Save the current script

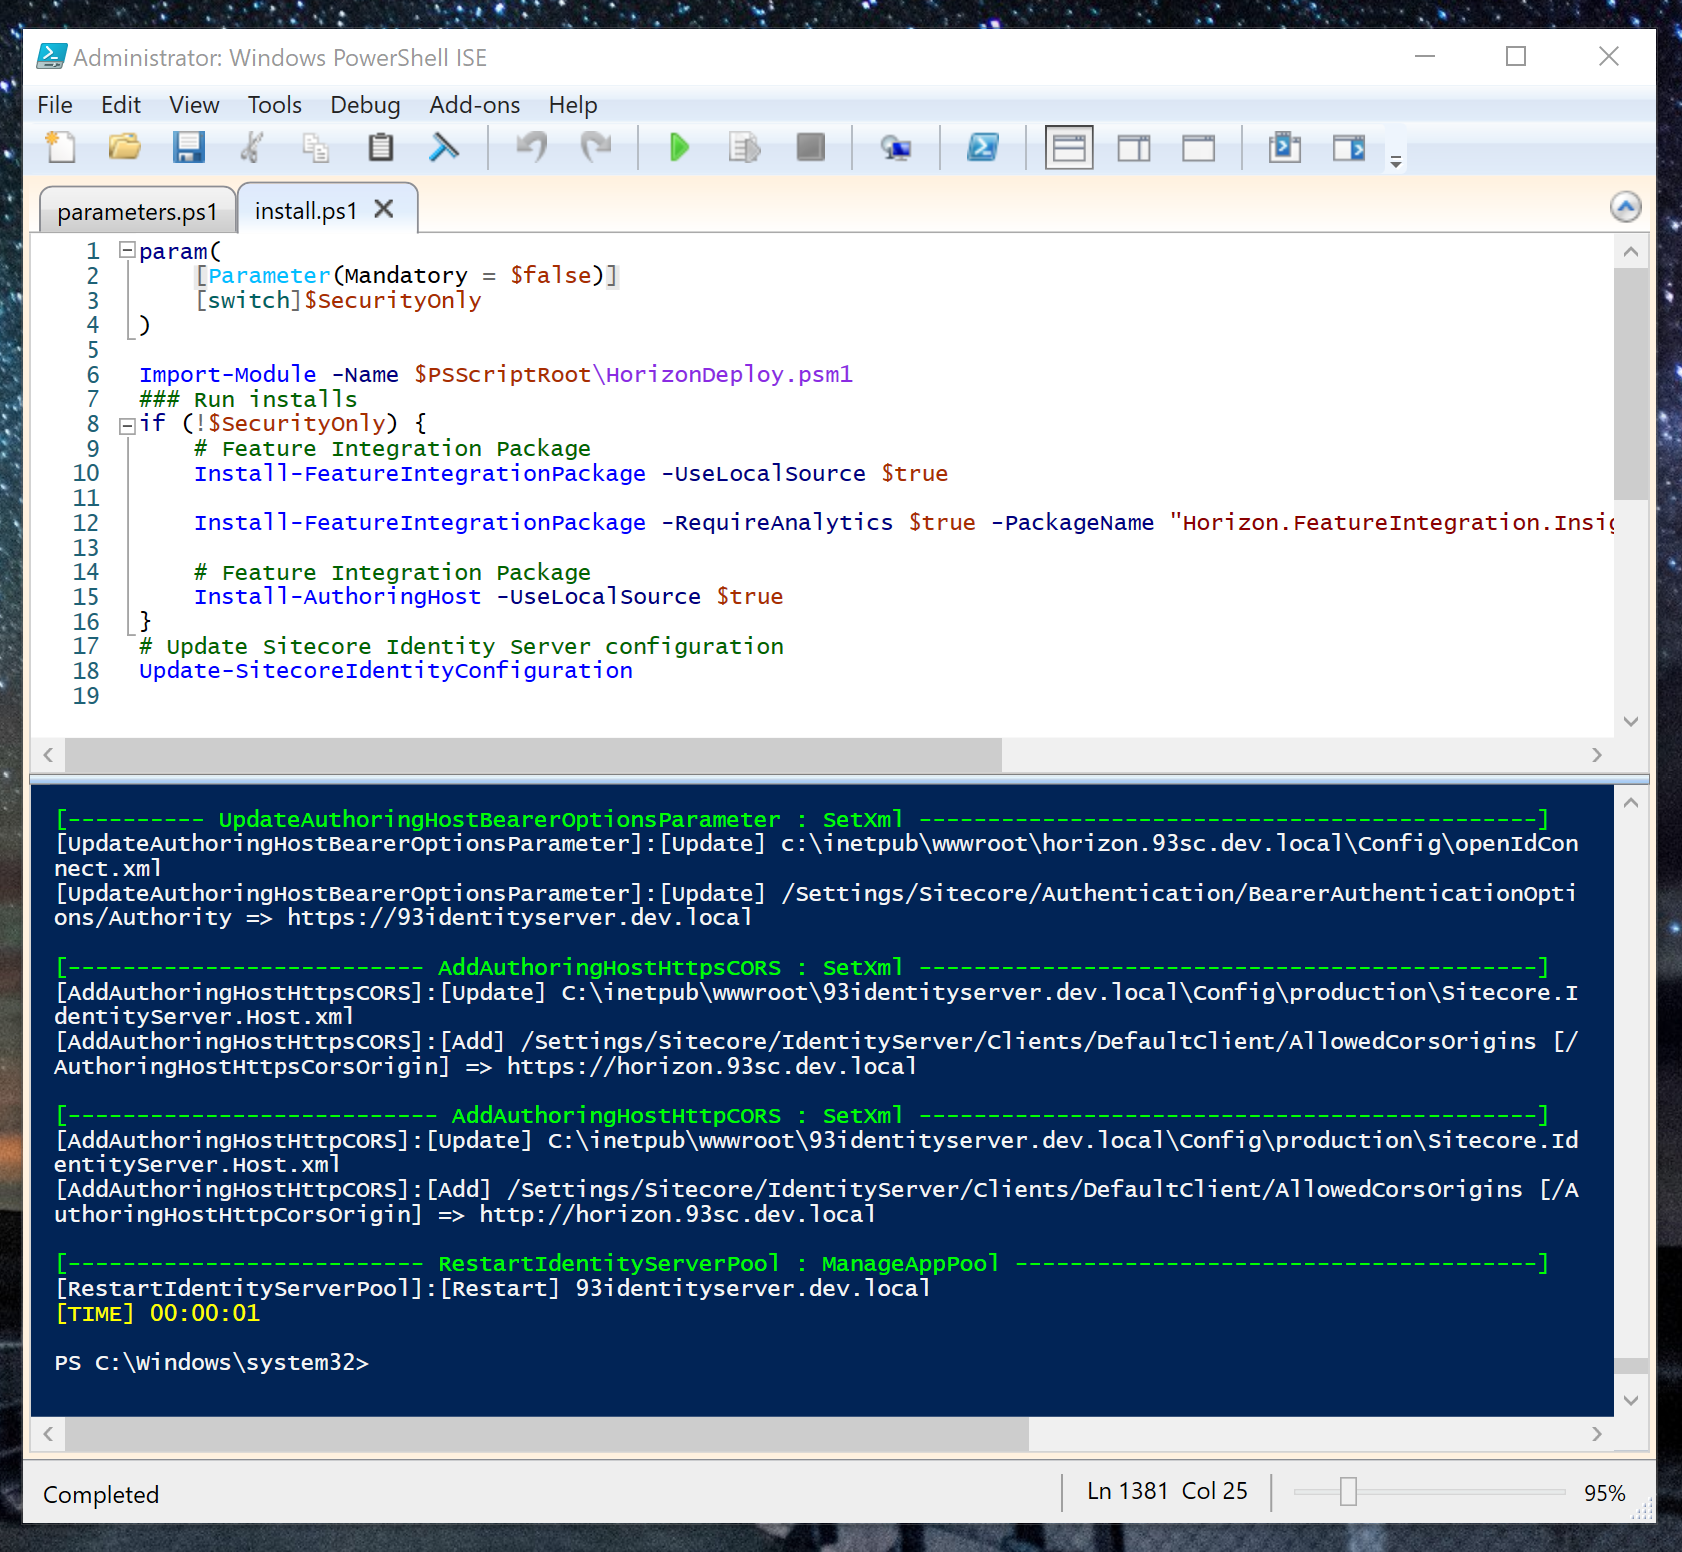pyautogui.click(x=188, y=148)
